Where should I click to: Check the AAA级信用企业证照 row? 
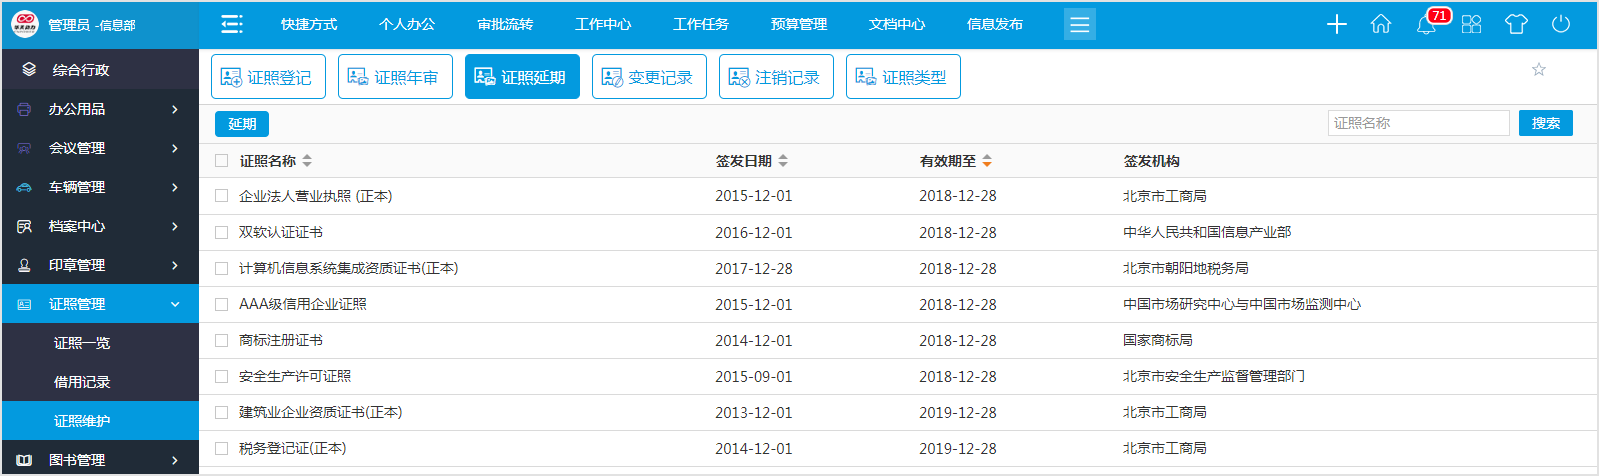(221, 304)
